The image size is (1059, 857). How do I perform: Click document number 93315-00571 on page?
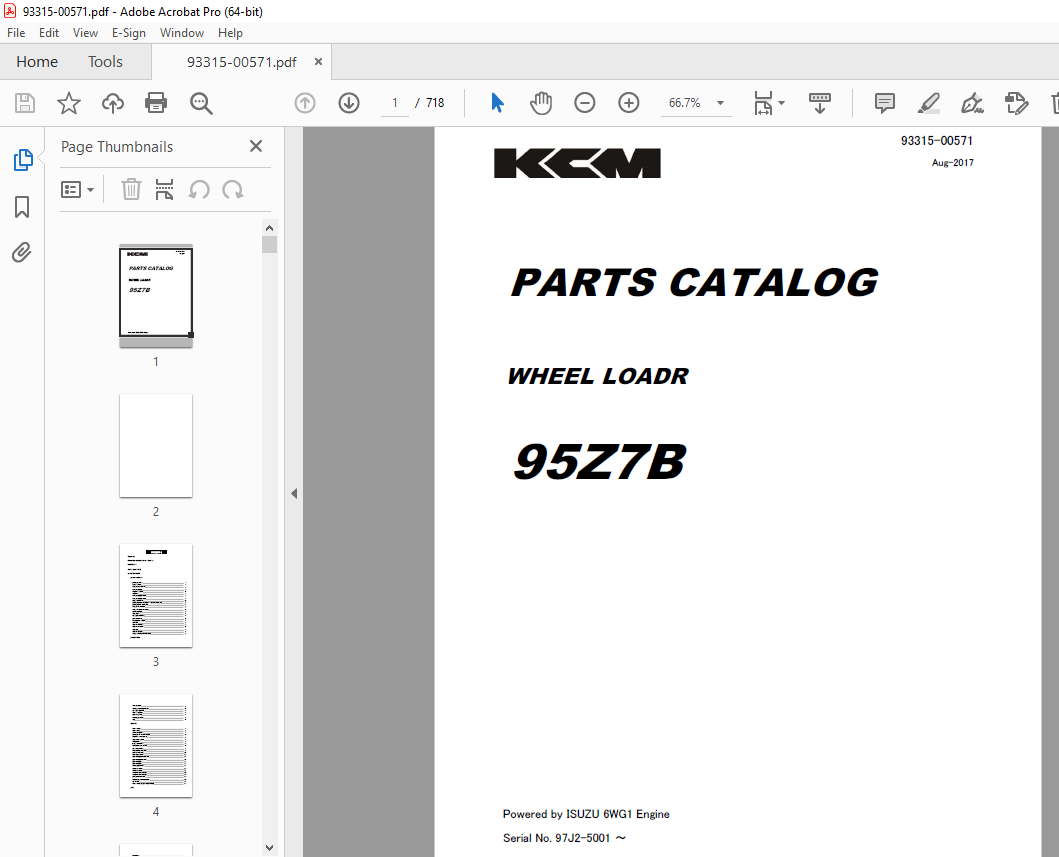pos(937,140)
